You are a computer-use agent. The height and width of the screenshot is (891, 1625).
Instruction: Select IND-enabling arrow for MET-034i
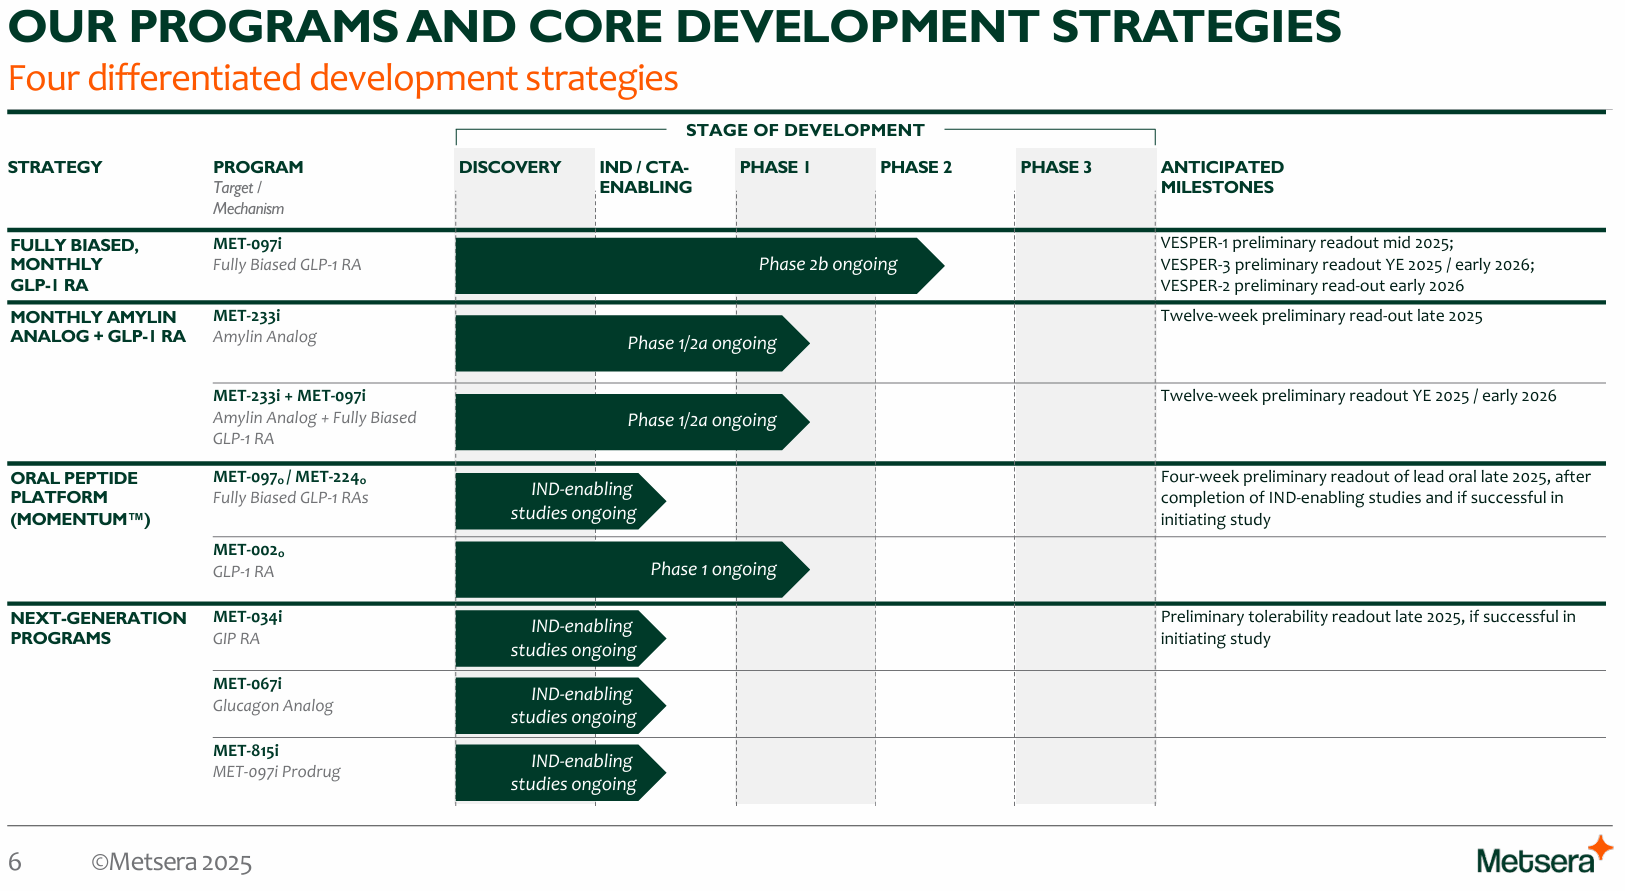click(561, 638)
